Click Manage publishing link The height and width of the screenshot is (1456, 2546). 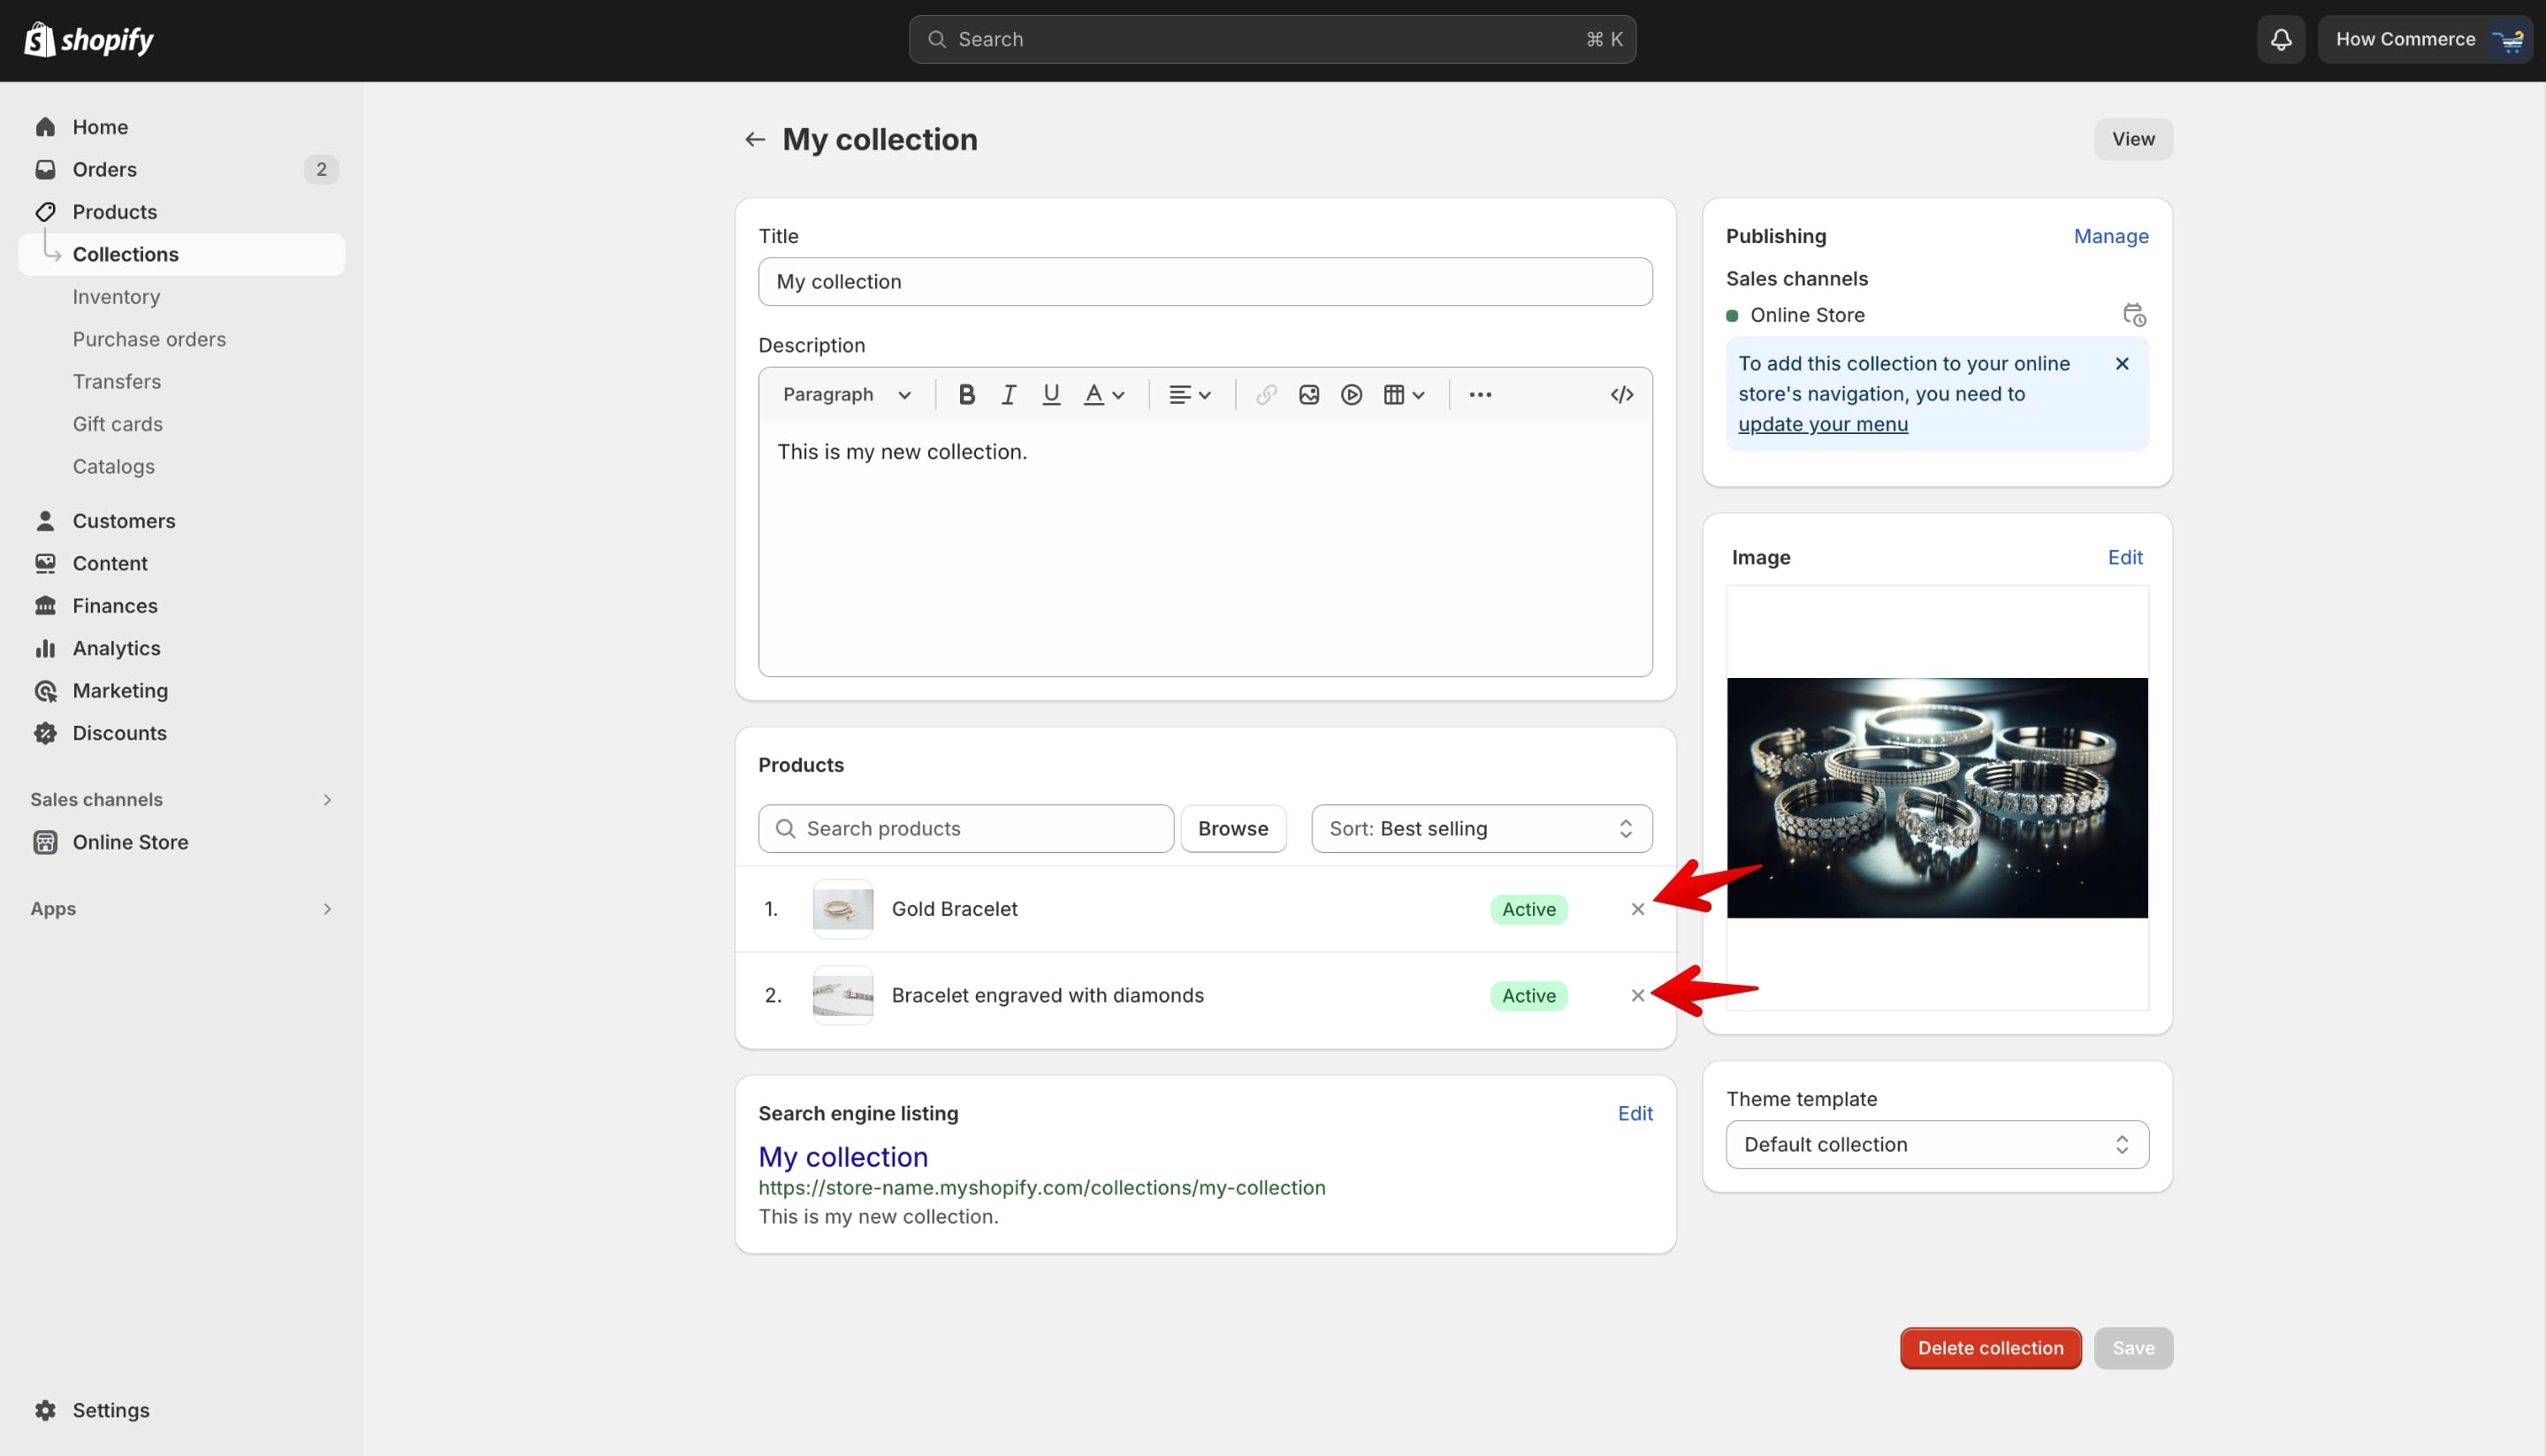point(2110,236)
